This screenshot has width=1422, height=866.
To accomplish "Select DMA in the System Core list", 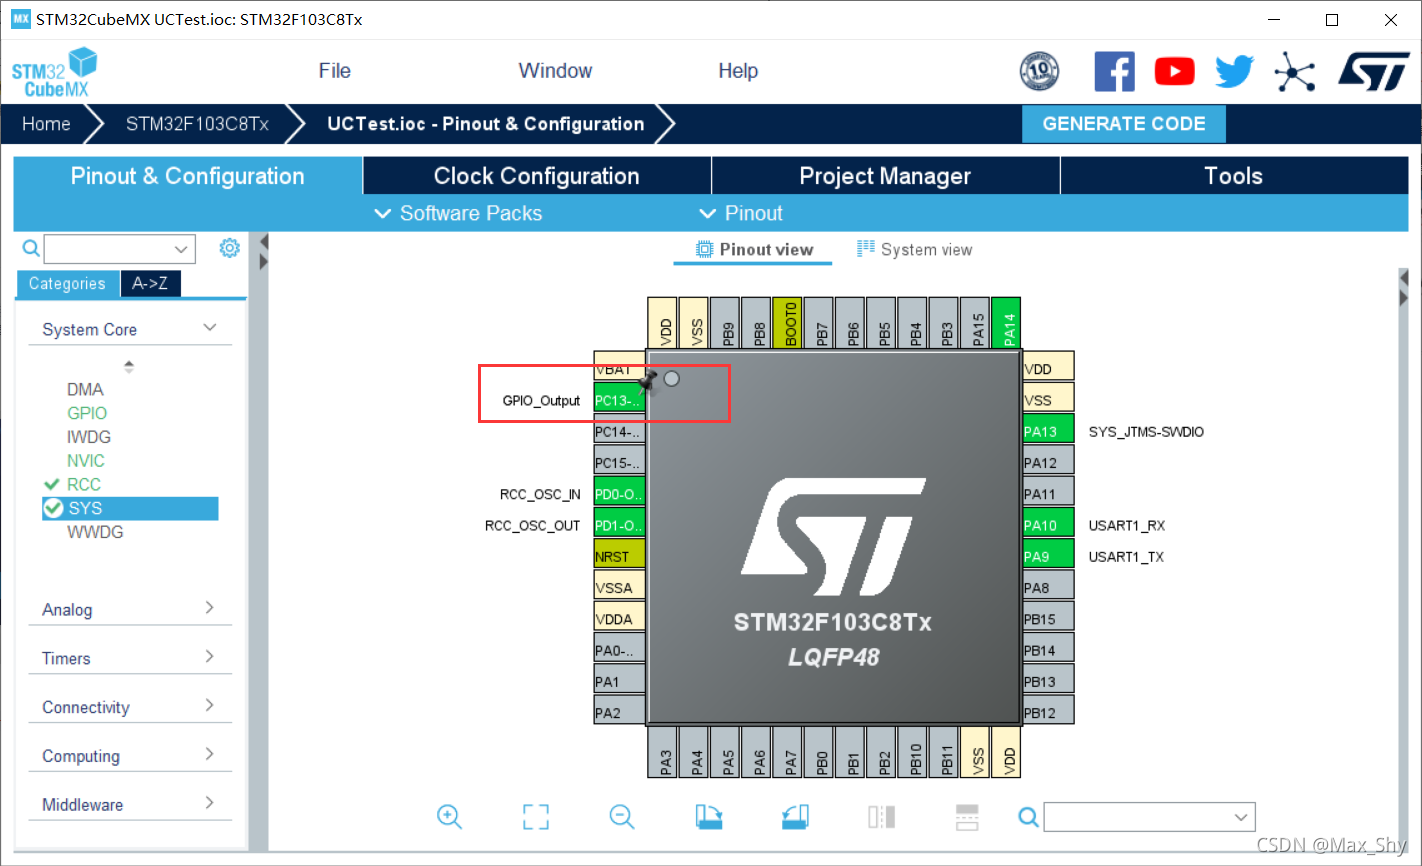I will pyautogui.click(x=85, y=389).
